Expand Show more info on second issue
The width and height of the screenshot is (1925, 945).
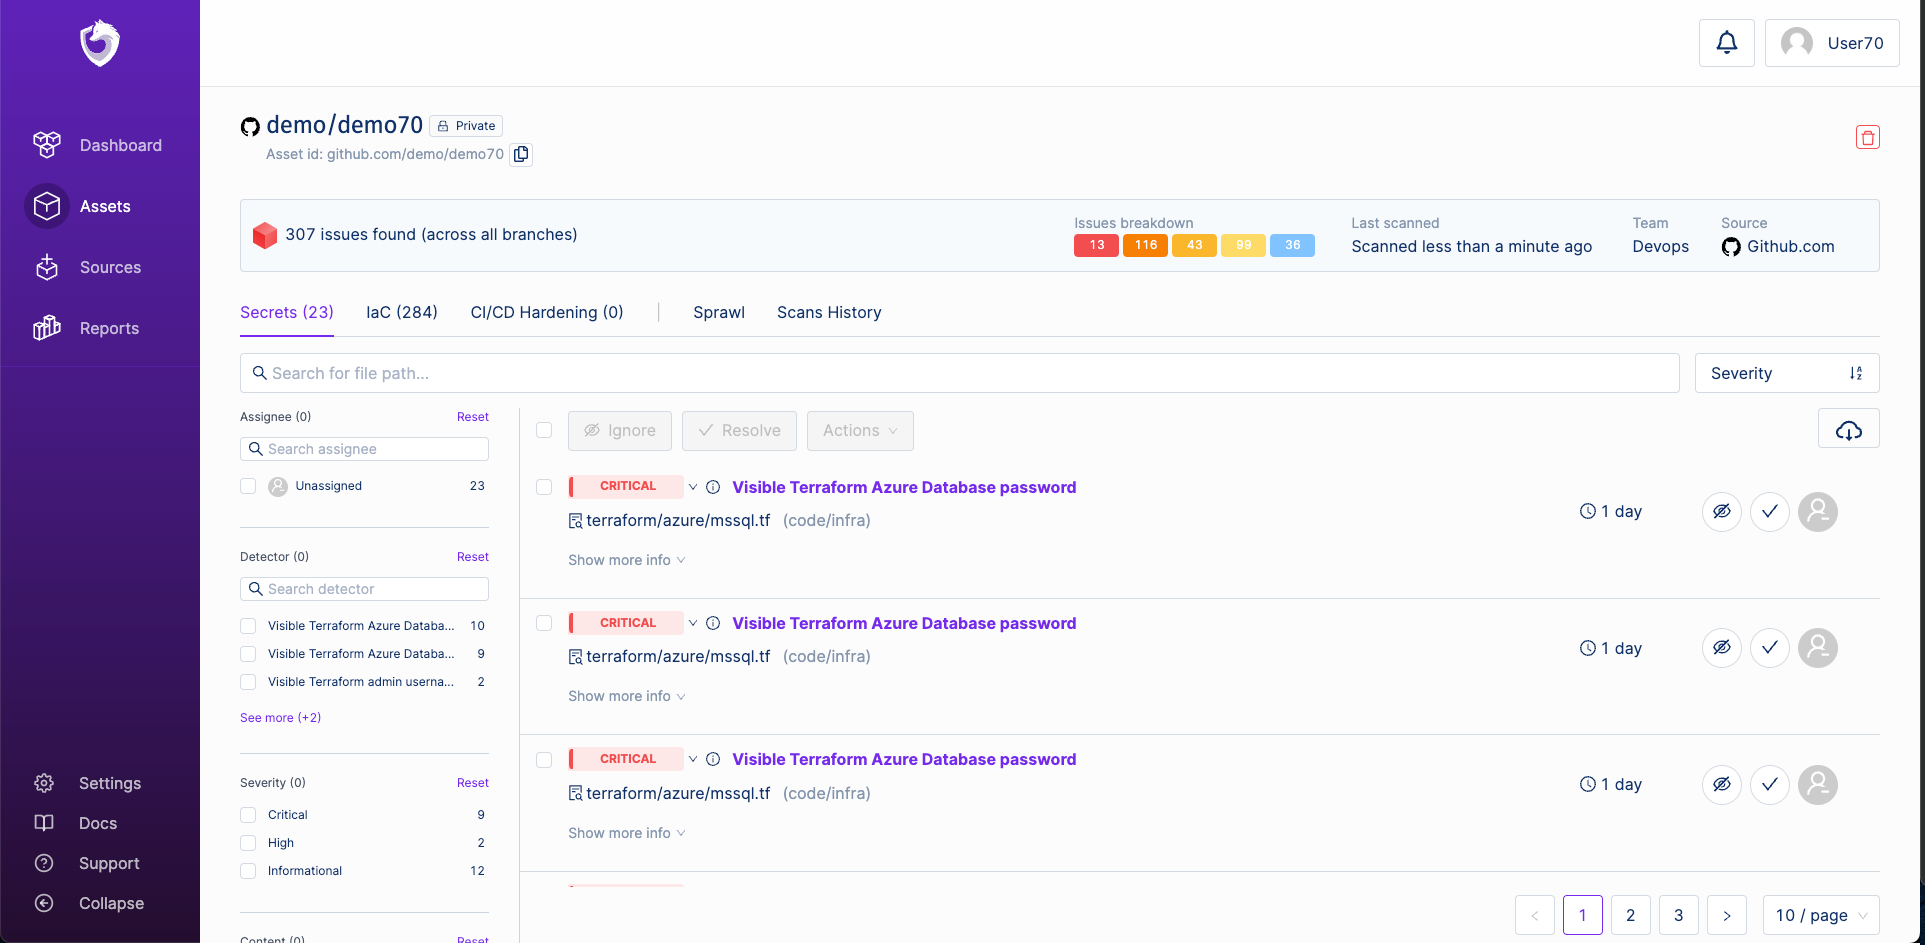click(627, 696)
